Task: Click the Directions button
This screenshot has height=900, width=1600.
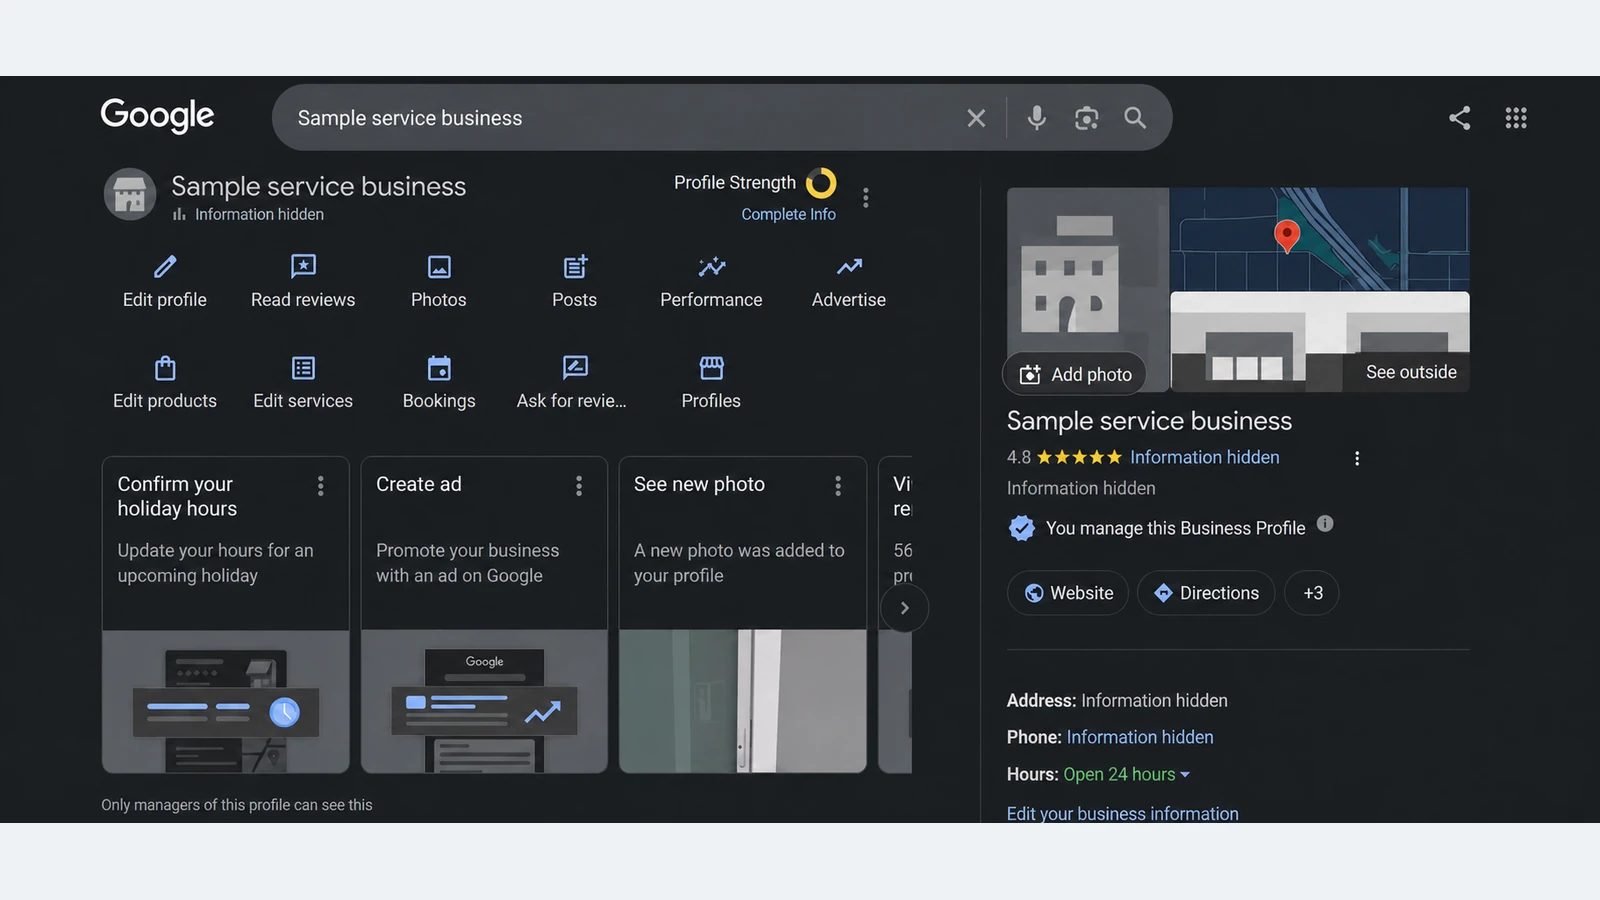Action: tap(1206, 593)
